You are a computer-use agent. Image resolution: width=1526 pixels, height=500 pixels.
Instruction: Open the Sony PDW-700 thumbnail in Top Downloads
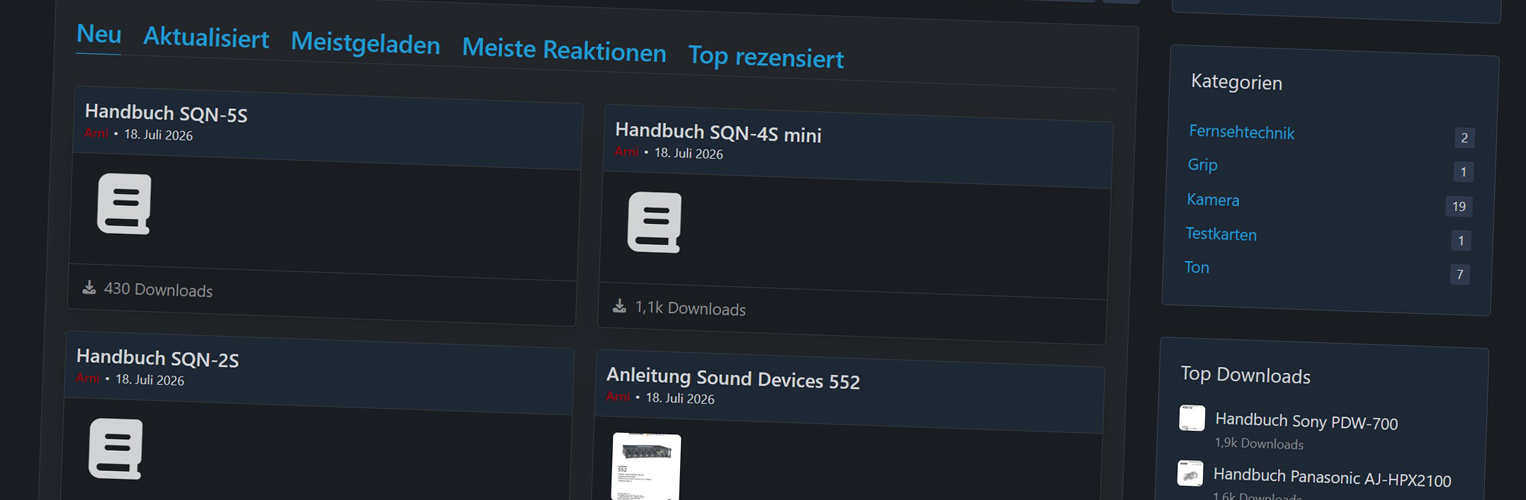click(1192, 418)
